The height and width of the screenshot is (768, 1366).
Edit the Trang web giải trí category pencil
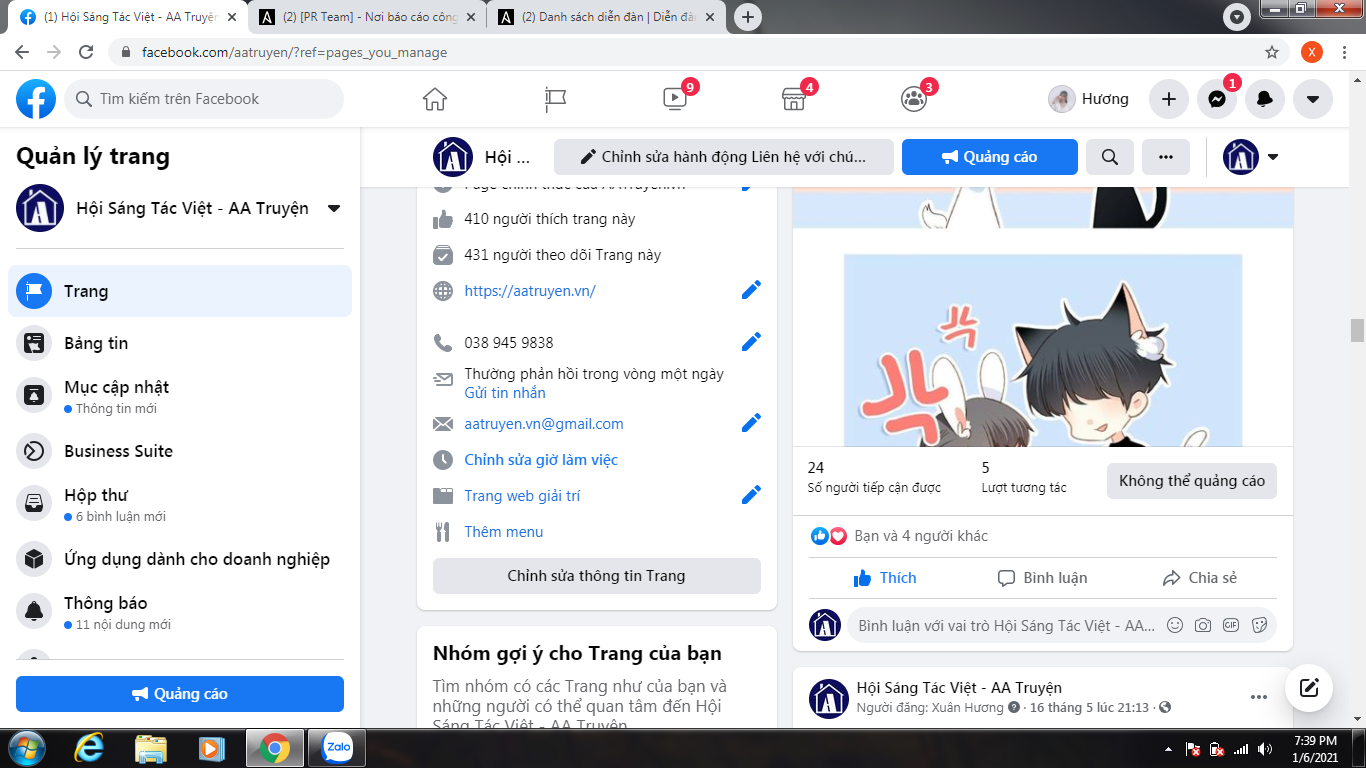(x=751, y=495)
